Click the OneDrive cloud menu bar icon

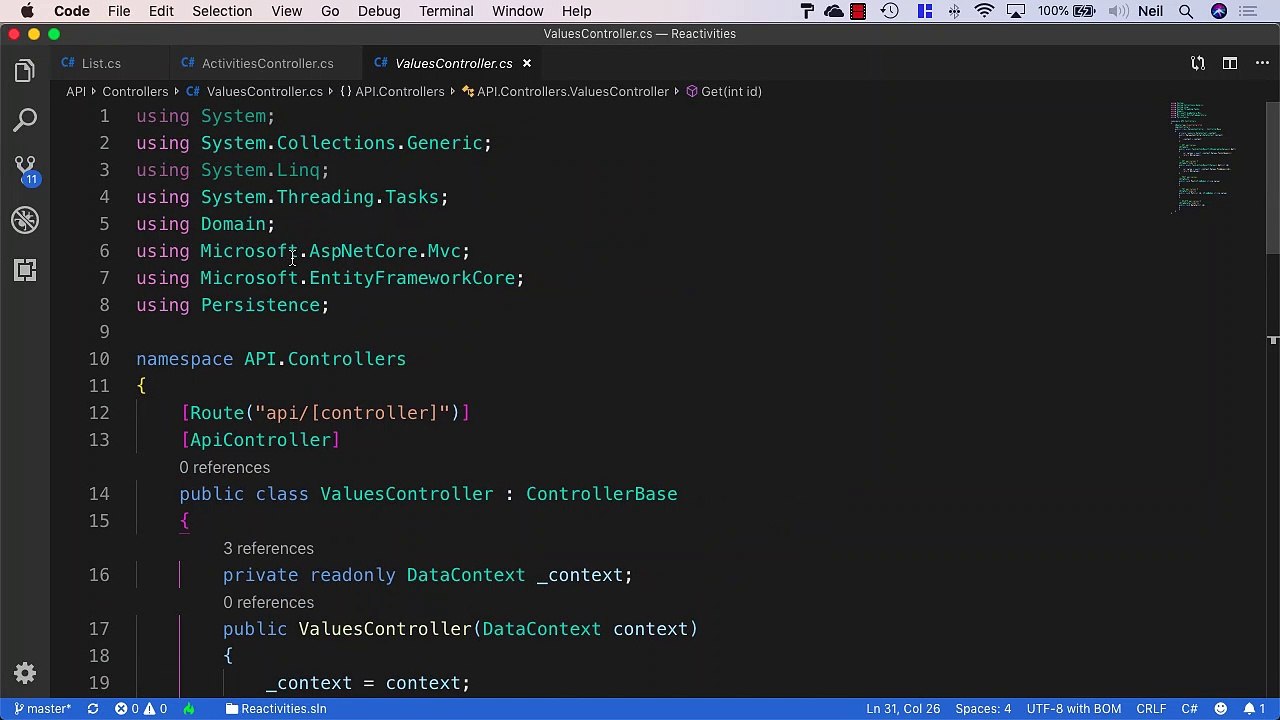pos(834,11)
